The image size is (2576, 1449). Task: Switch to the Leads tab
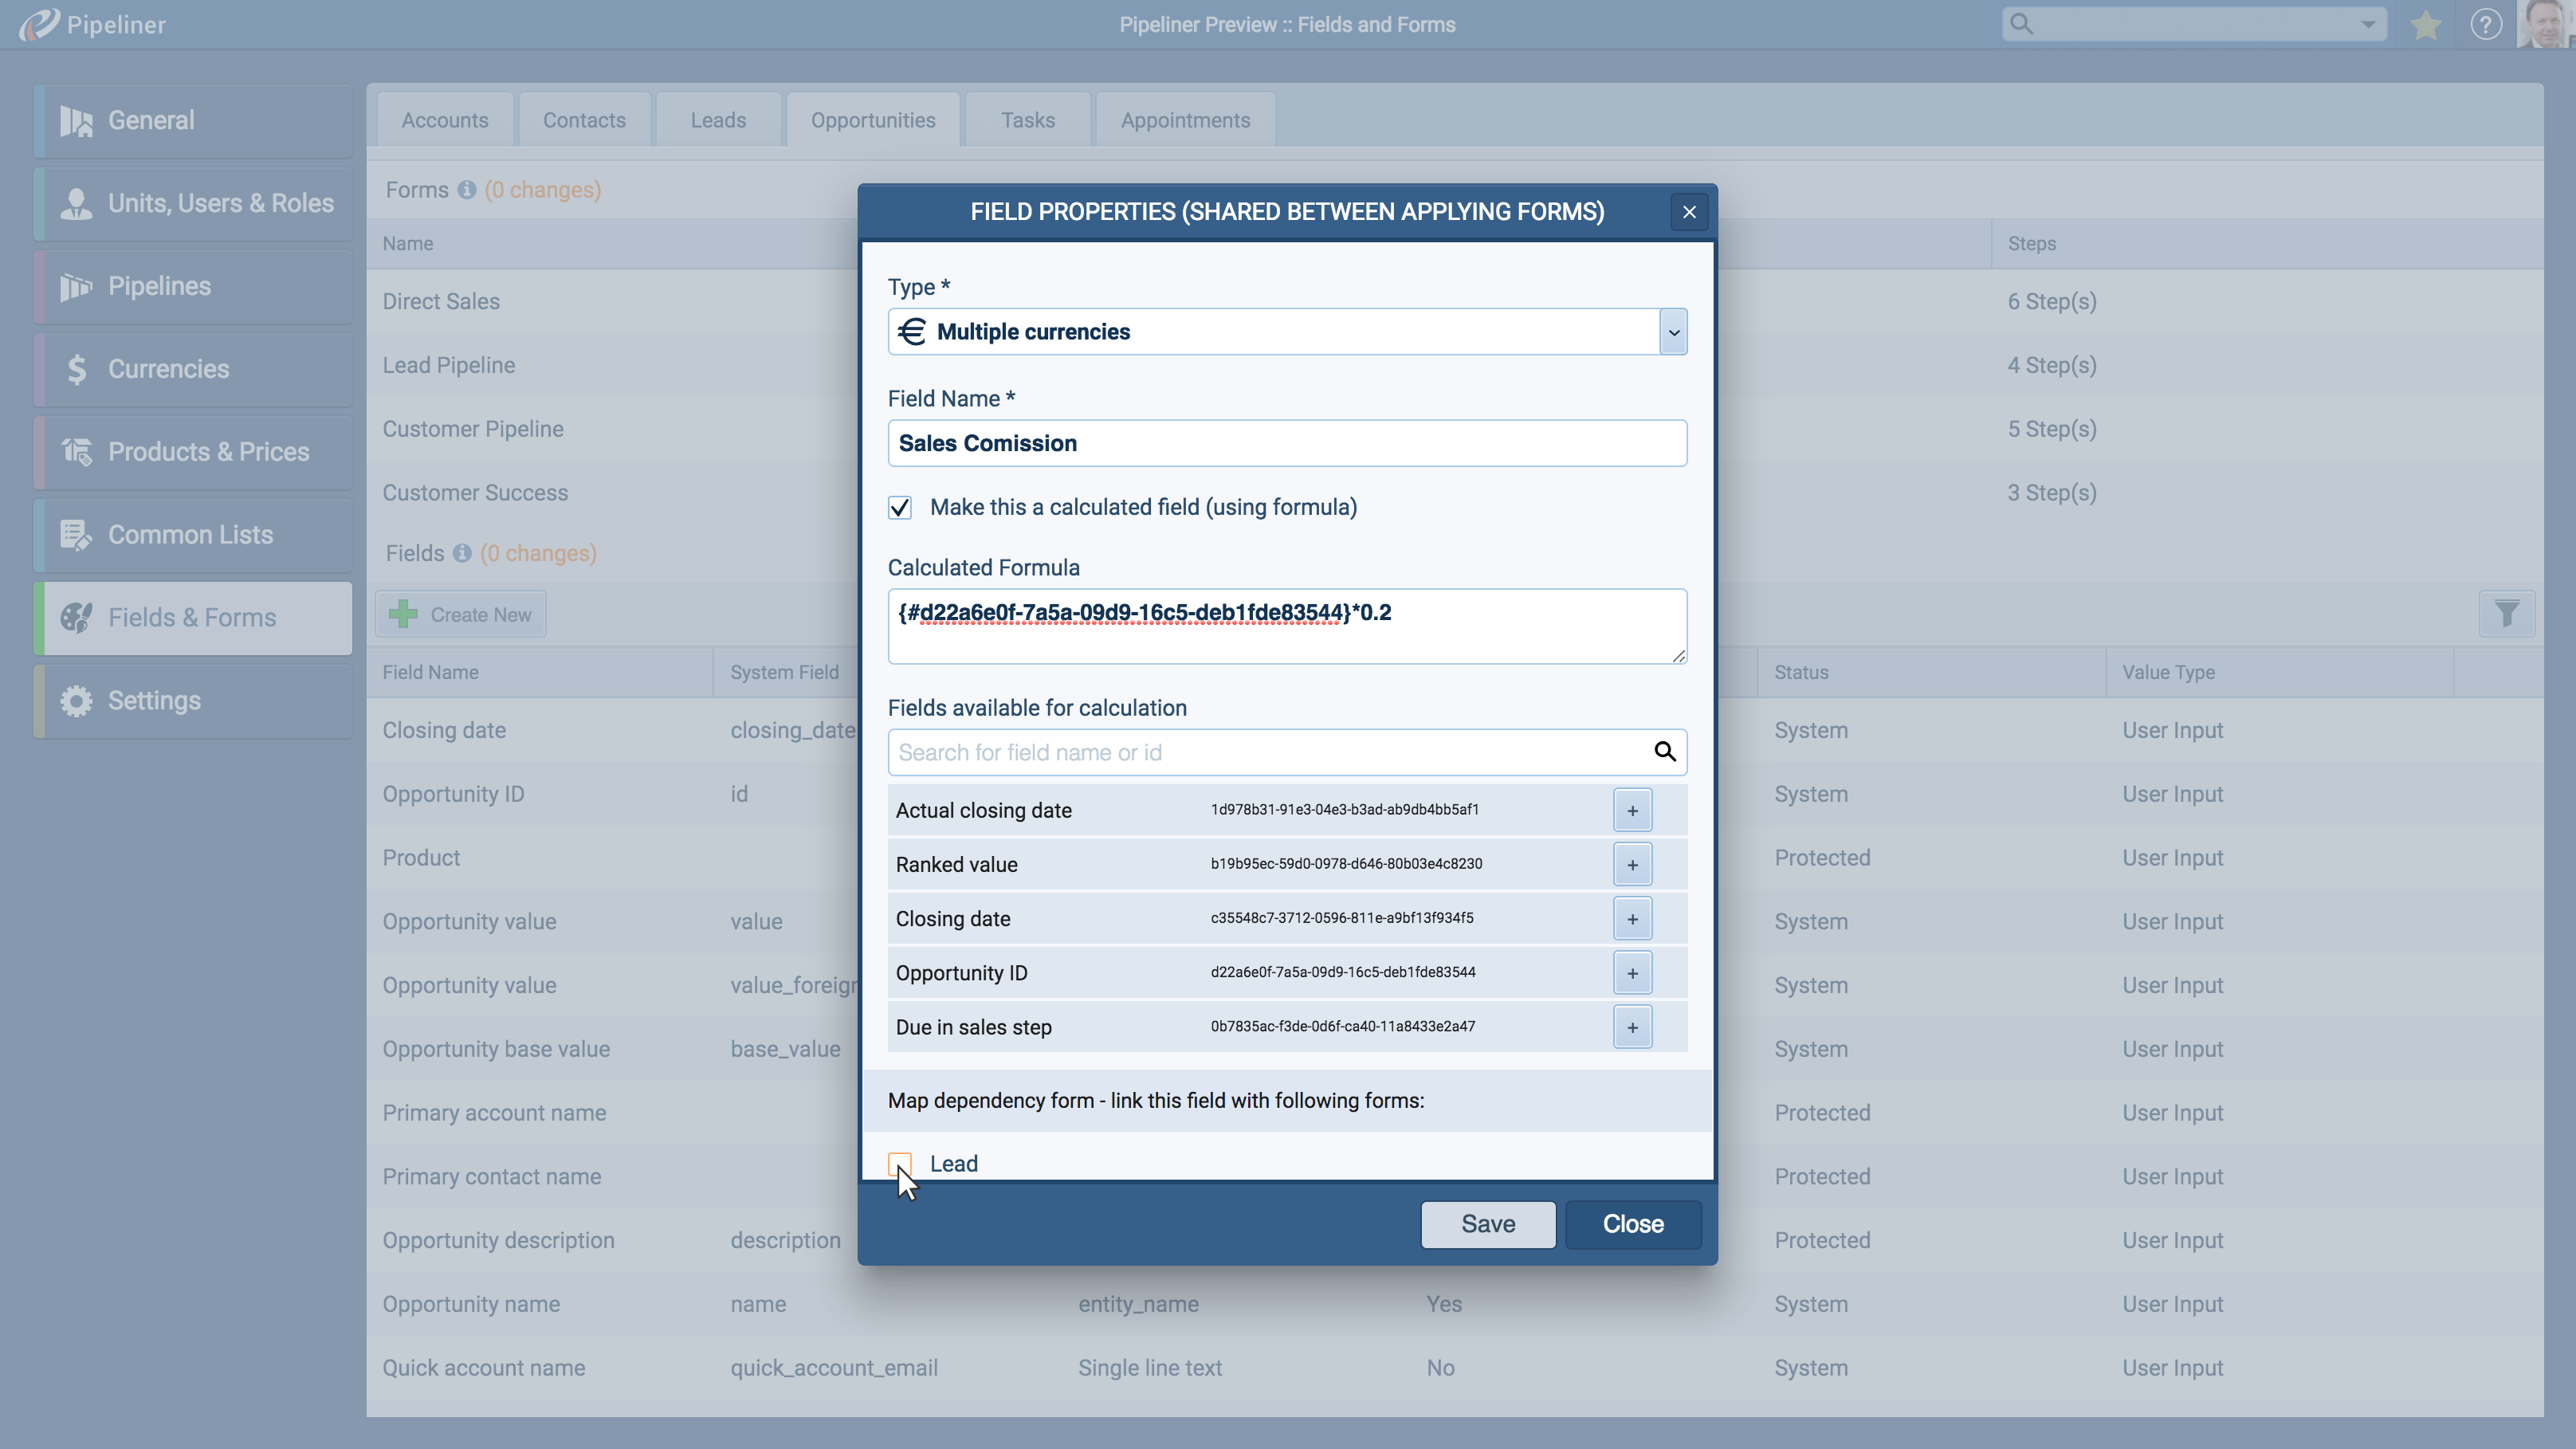pyautogui.click(x=718, y=120)
